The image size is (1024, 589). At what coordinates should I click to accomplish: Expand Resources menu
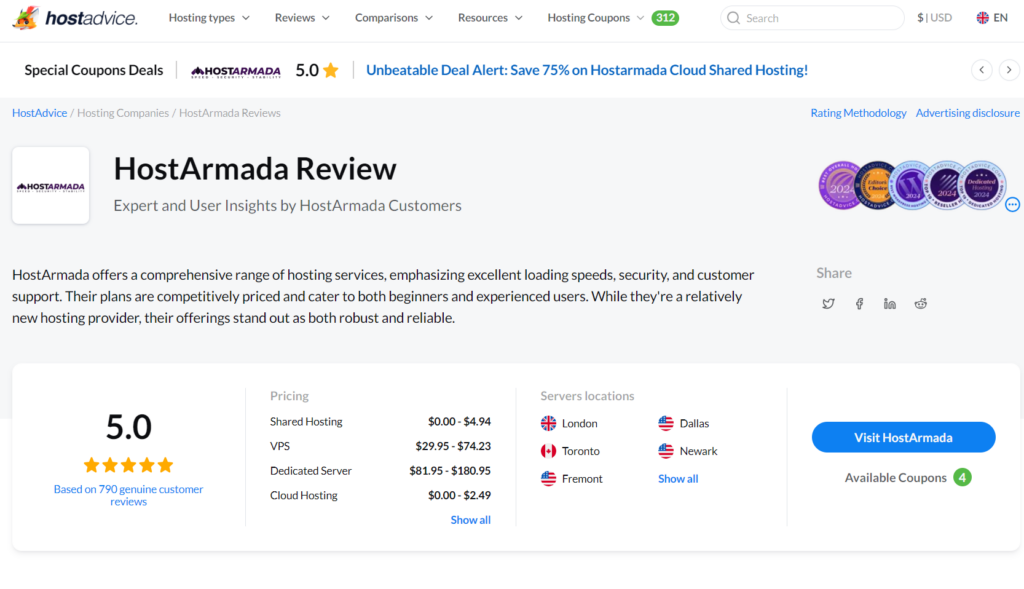[490, 18]
